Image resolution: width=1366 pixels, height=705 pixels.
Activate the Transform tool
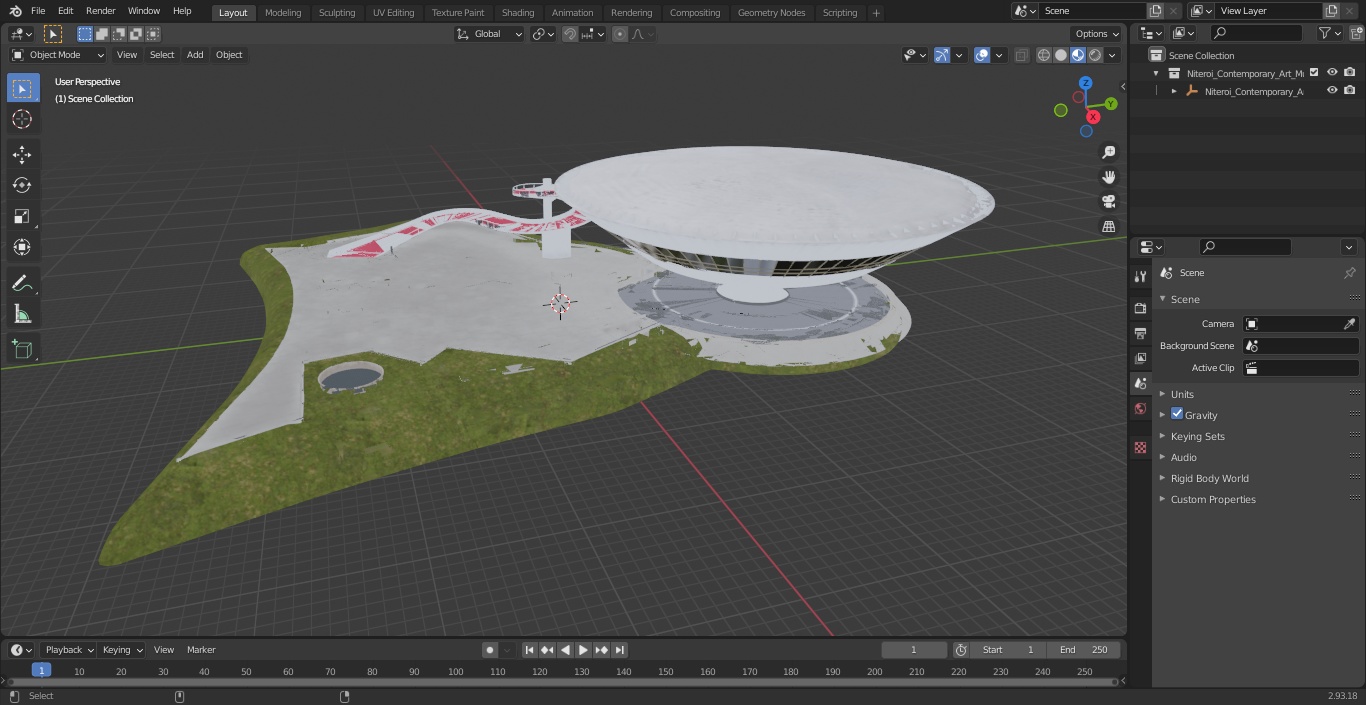coord(22,247)
